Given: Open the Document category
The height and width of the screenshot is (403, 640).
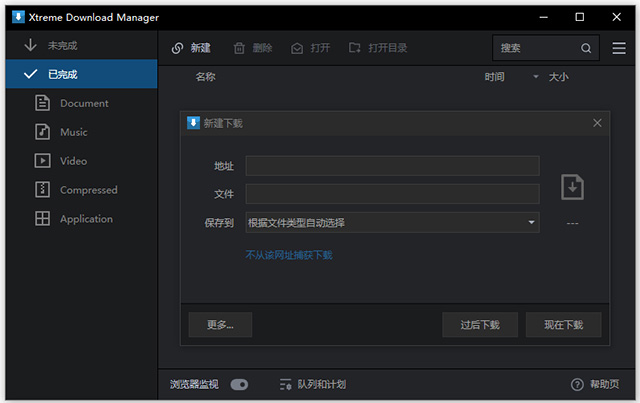Looking at the screenshot, I should point(84,103).
